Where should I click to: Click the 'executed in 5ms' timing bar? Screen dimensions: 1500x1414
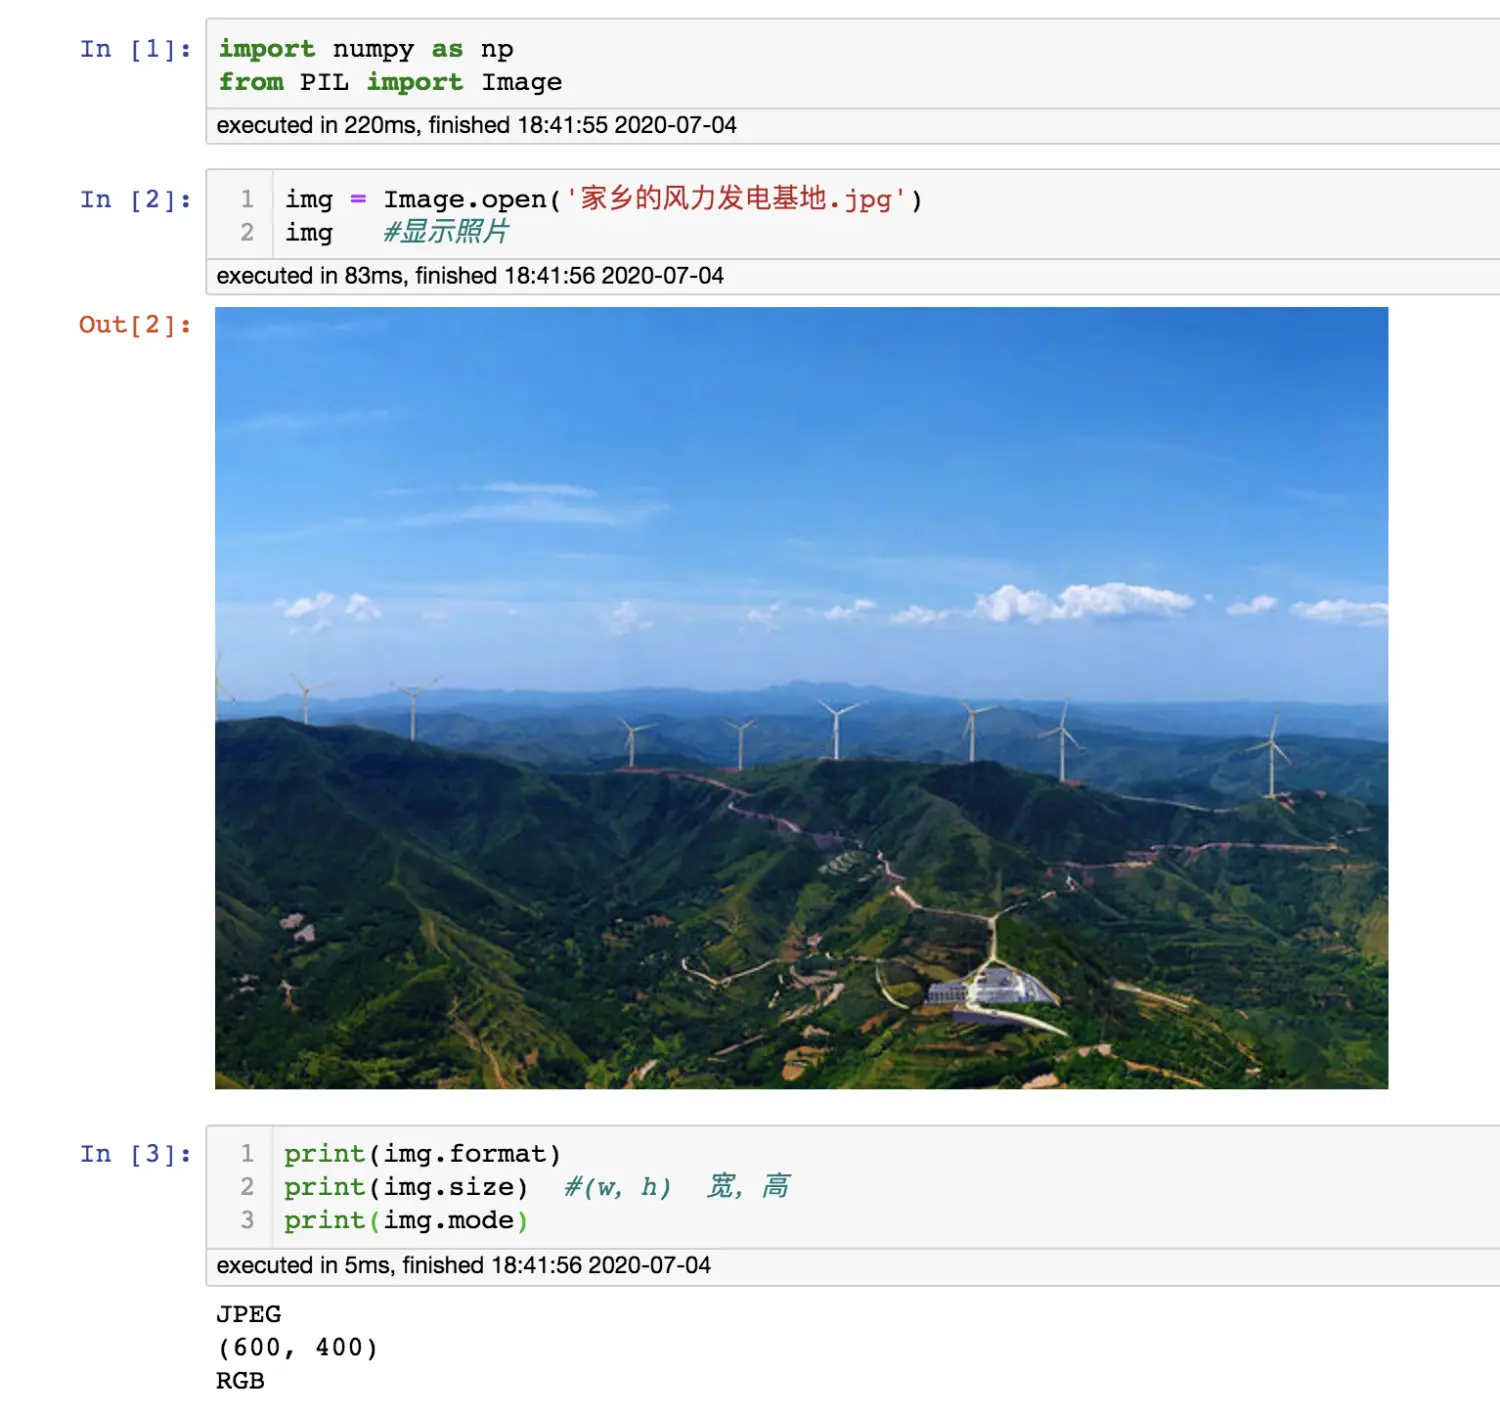point(463,1265)
